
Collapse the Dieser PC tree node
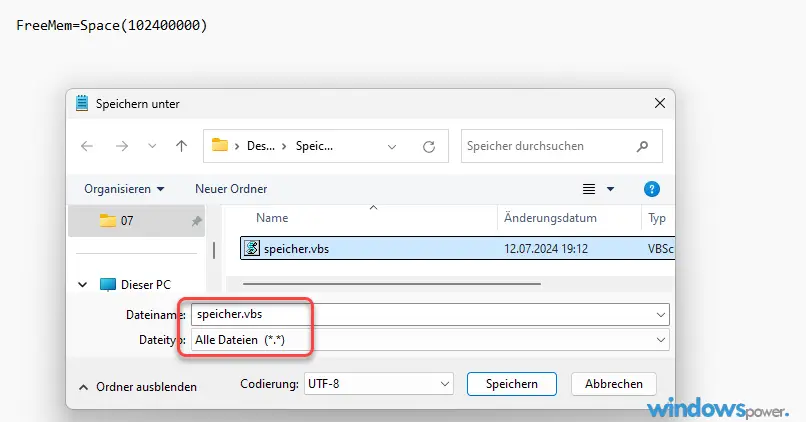click(x=82, y=284)
